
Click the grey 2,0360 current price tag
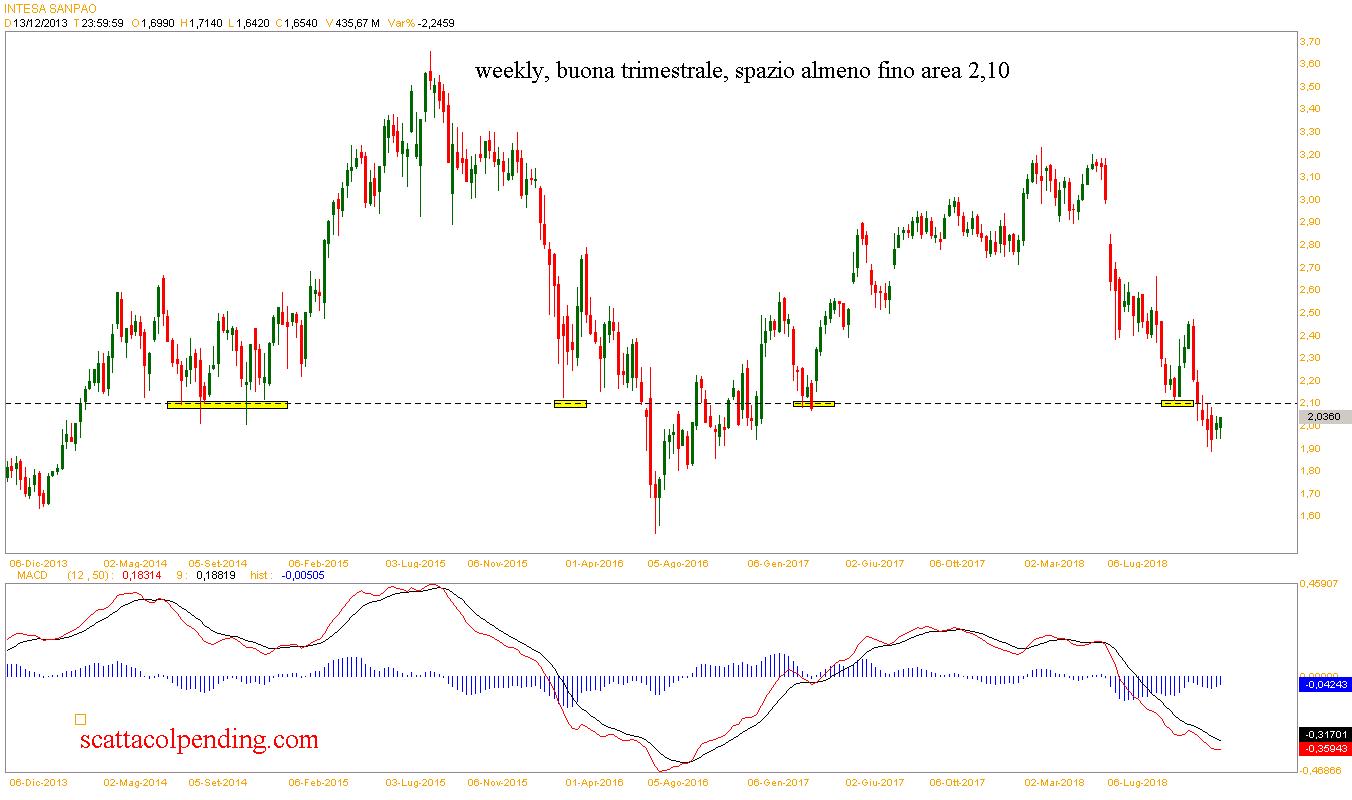tap(1325, 416)
